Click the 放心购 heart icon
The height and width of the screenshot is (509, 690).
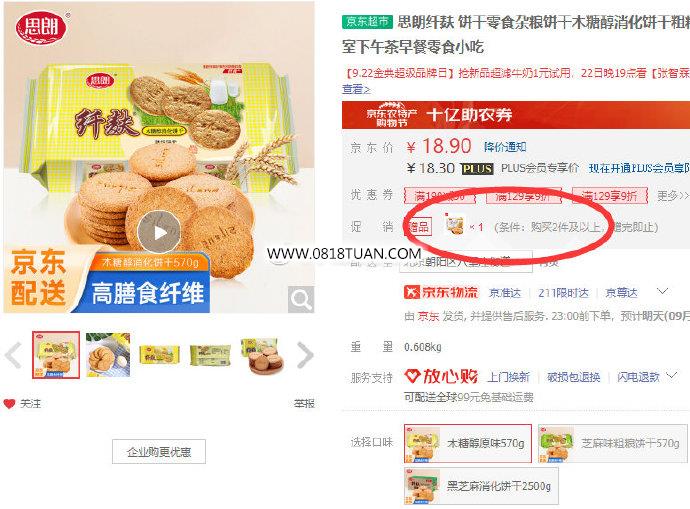point(412,376)
